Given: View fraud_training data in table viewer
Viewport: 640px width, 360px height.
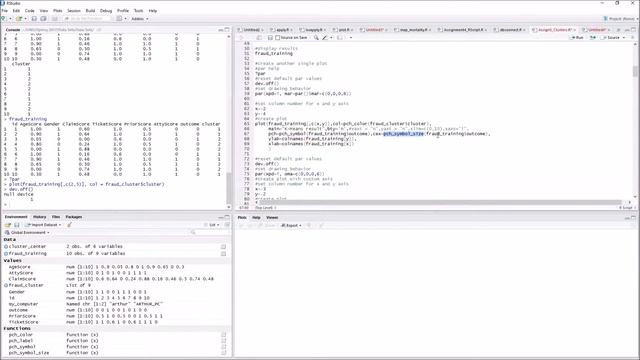Looking at the screenshot, I should click(x=223, y=253).
